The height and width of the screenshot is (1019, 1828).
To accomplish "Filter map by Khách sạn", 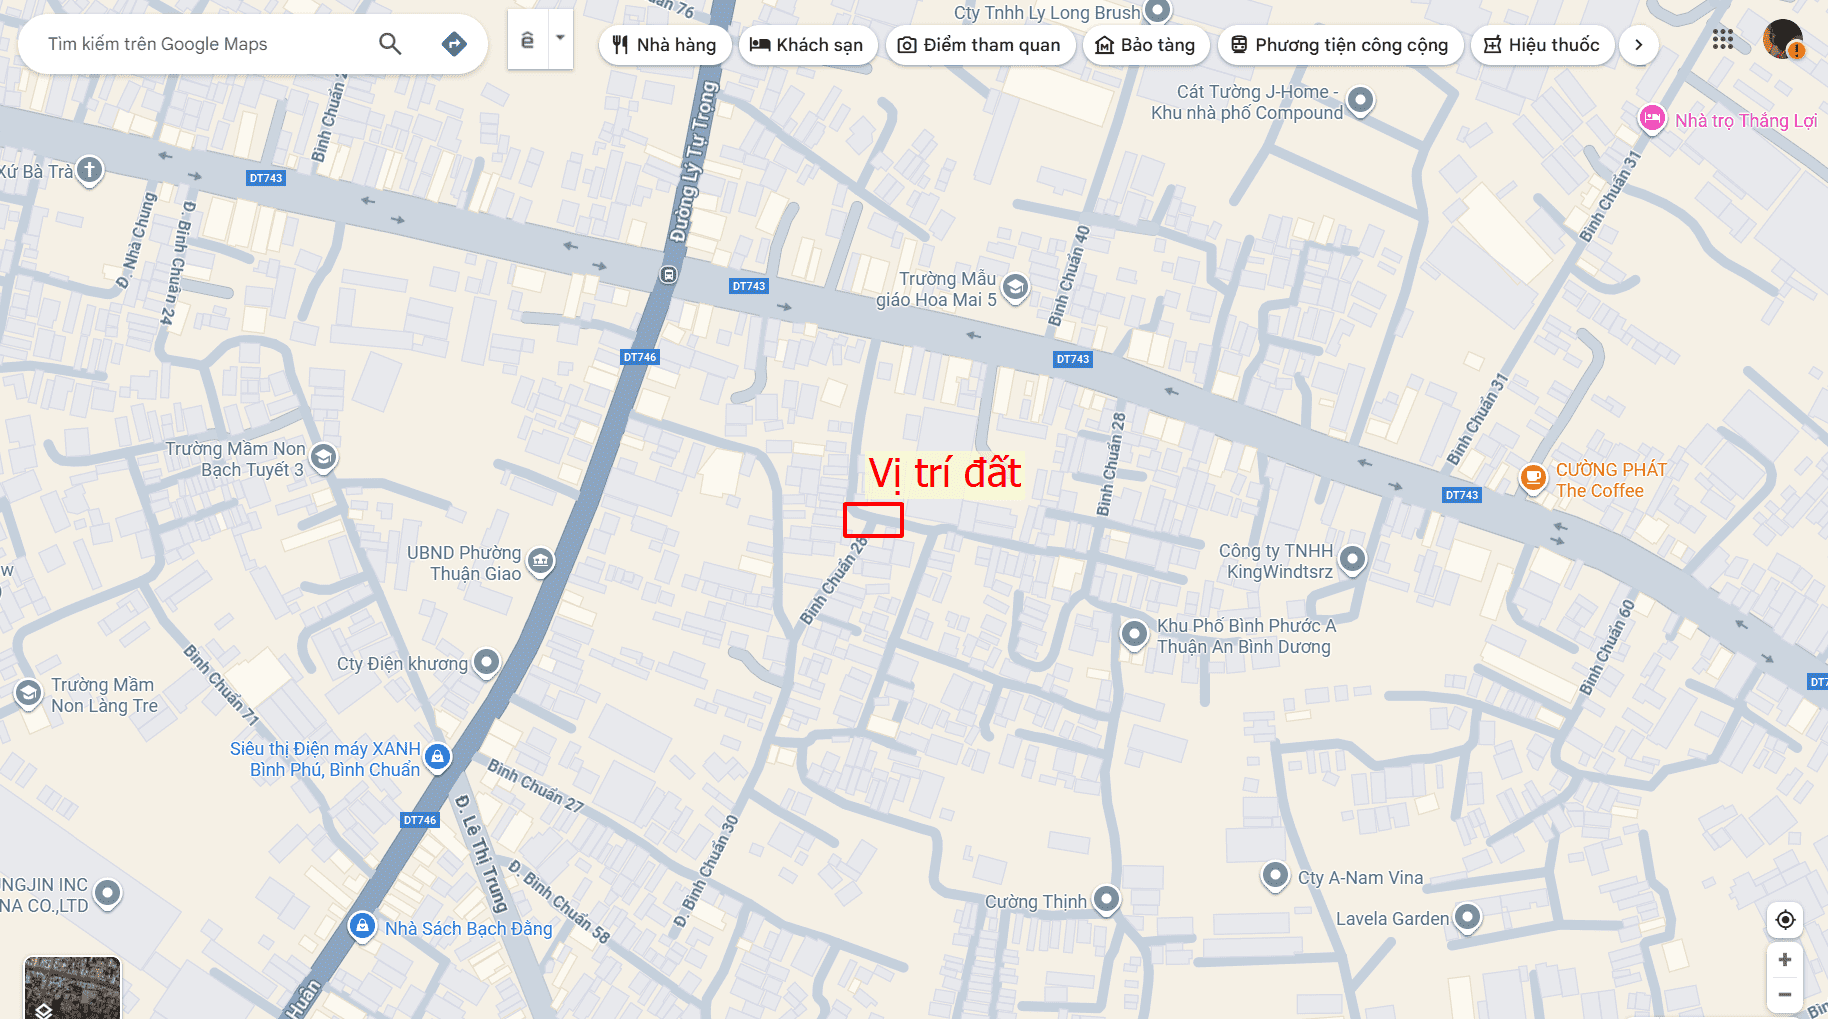I will coord(807,45).
